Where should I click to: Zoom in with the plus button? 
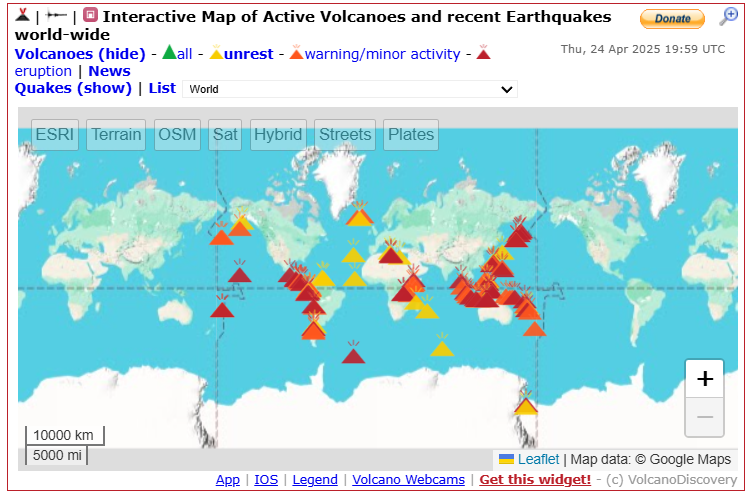coord(705,379)
